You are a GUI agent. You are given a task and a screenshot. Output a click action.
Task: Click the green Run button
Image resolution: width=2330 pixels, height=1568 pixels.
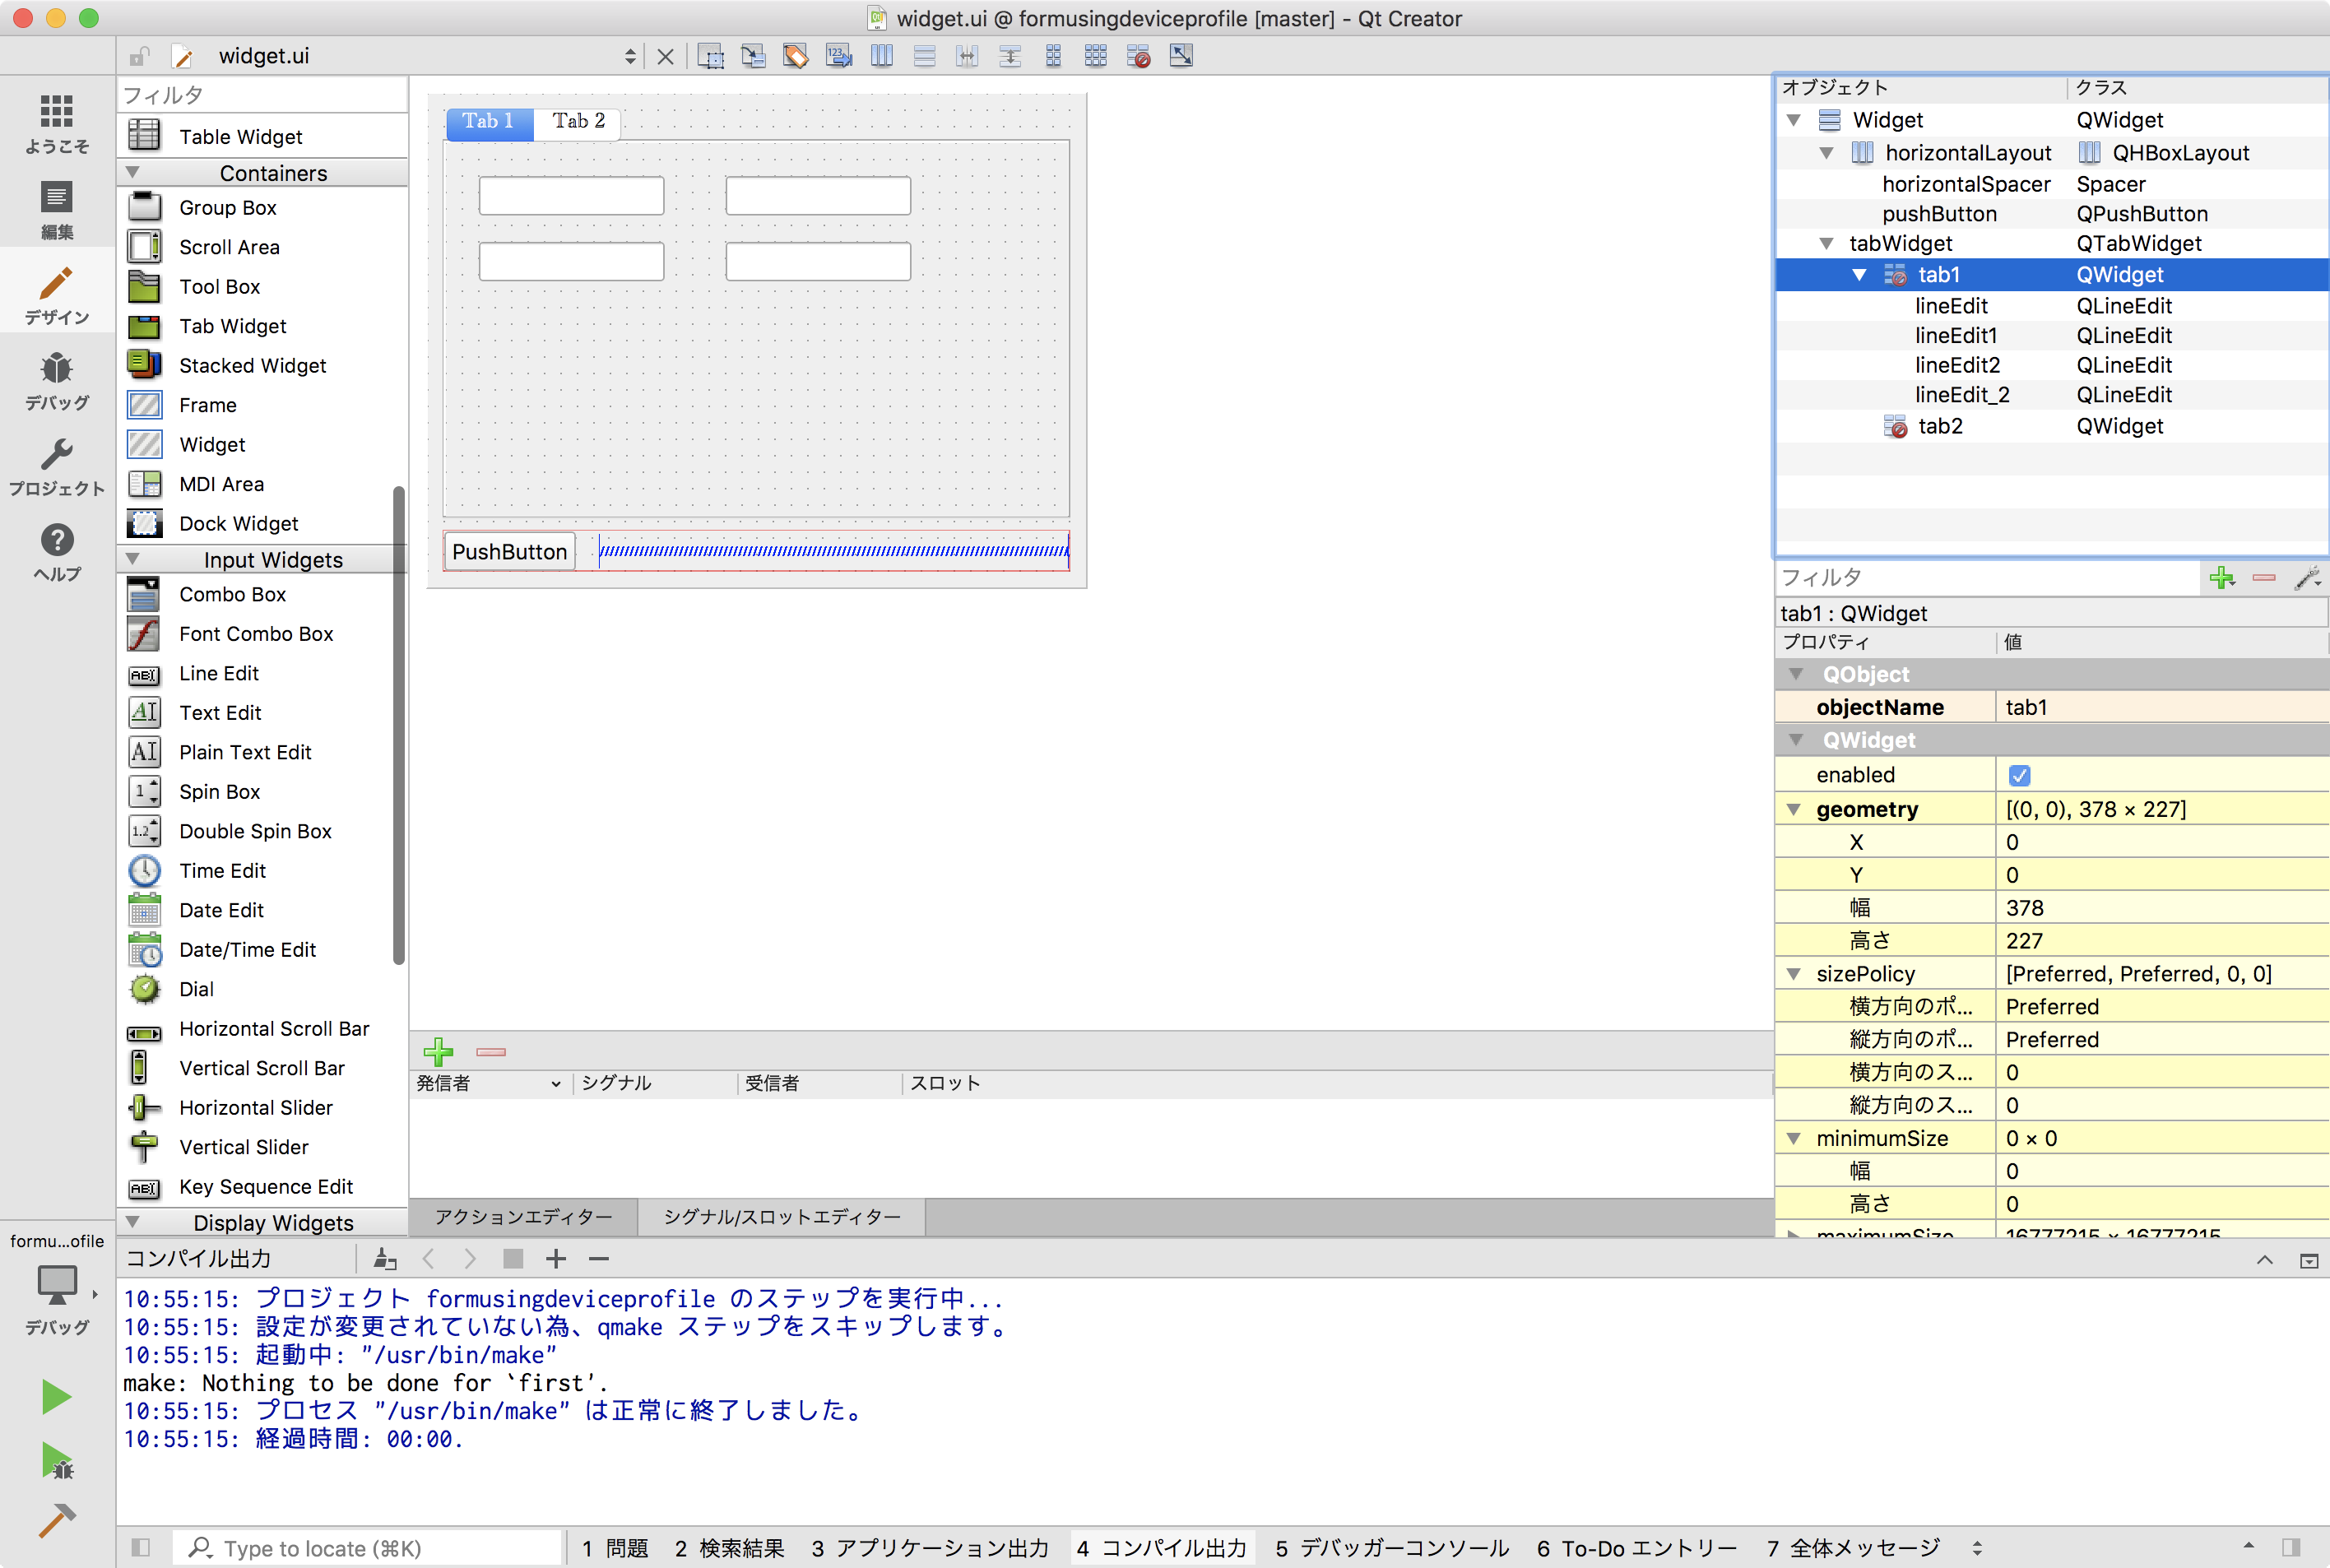(56, 1396)
